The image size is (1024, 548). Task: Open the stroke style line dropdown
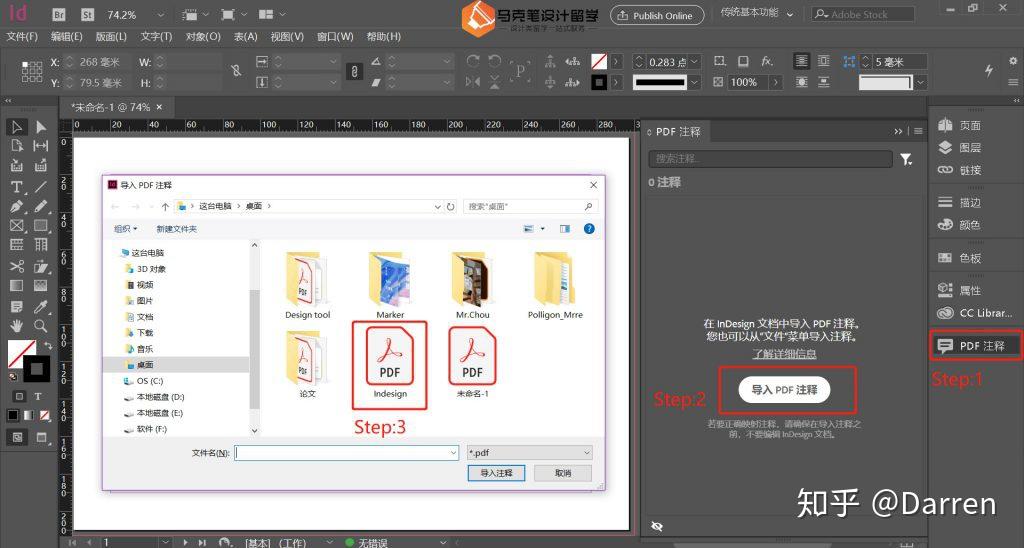click(694, 82)
